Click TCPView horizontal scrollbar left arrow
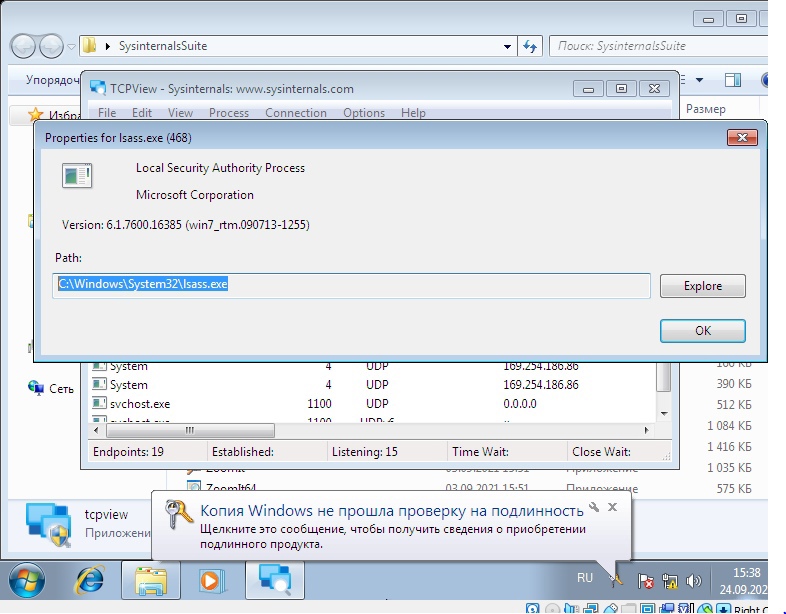This screenshot has width=786, height=614. tap(96, 430)
